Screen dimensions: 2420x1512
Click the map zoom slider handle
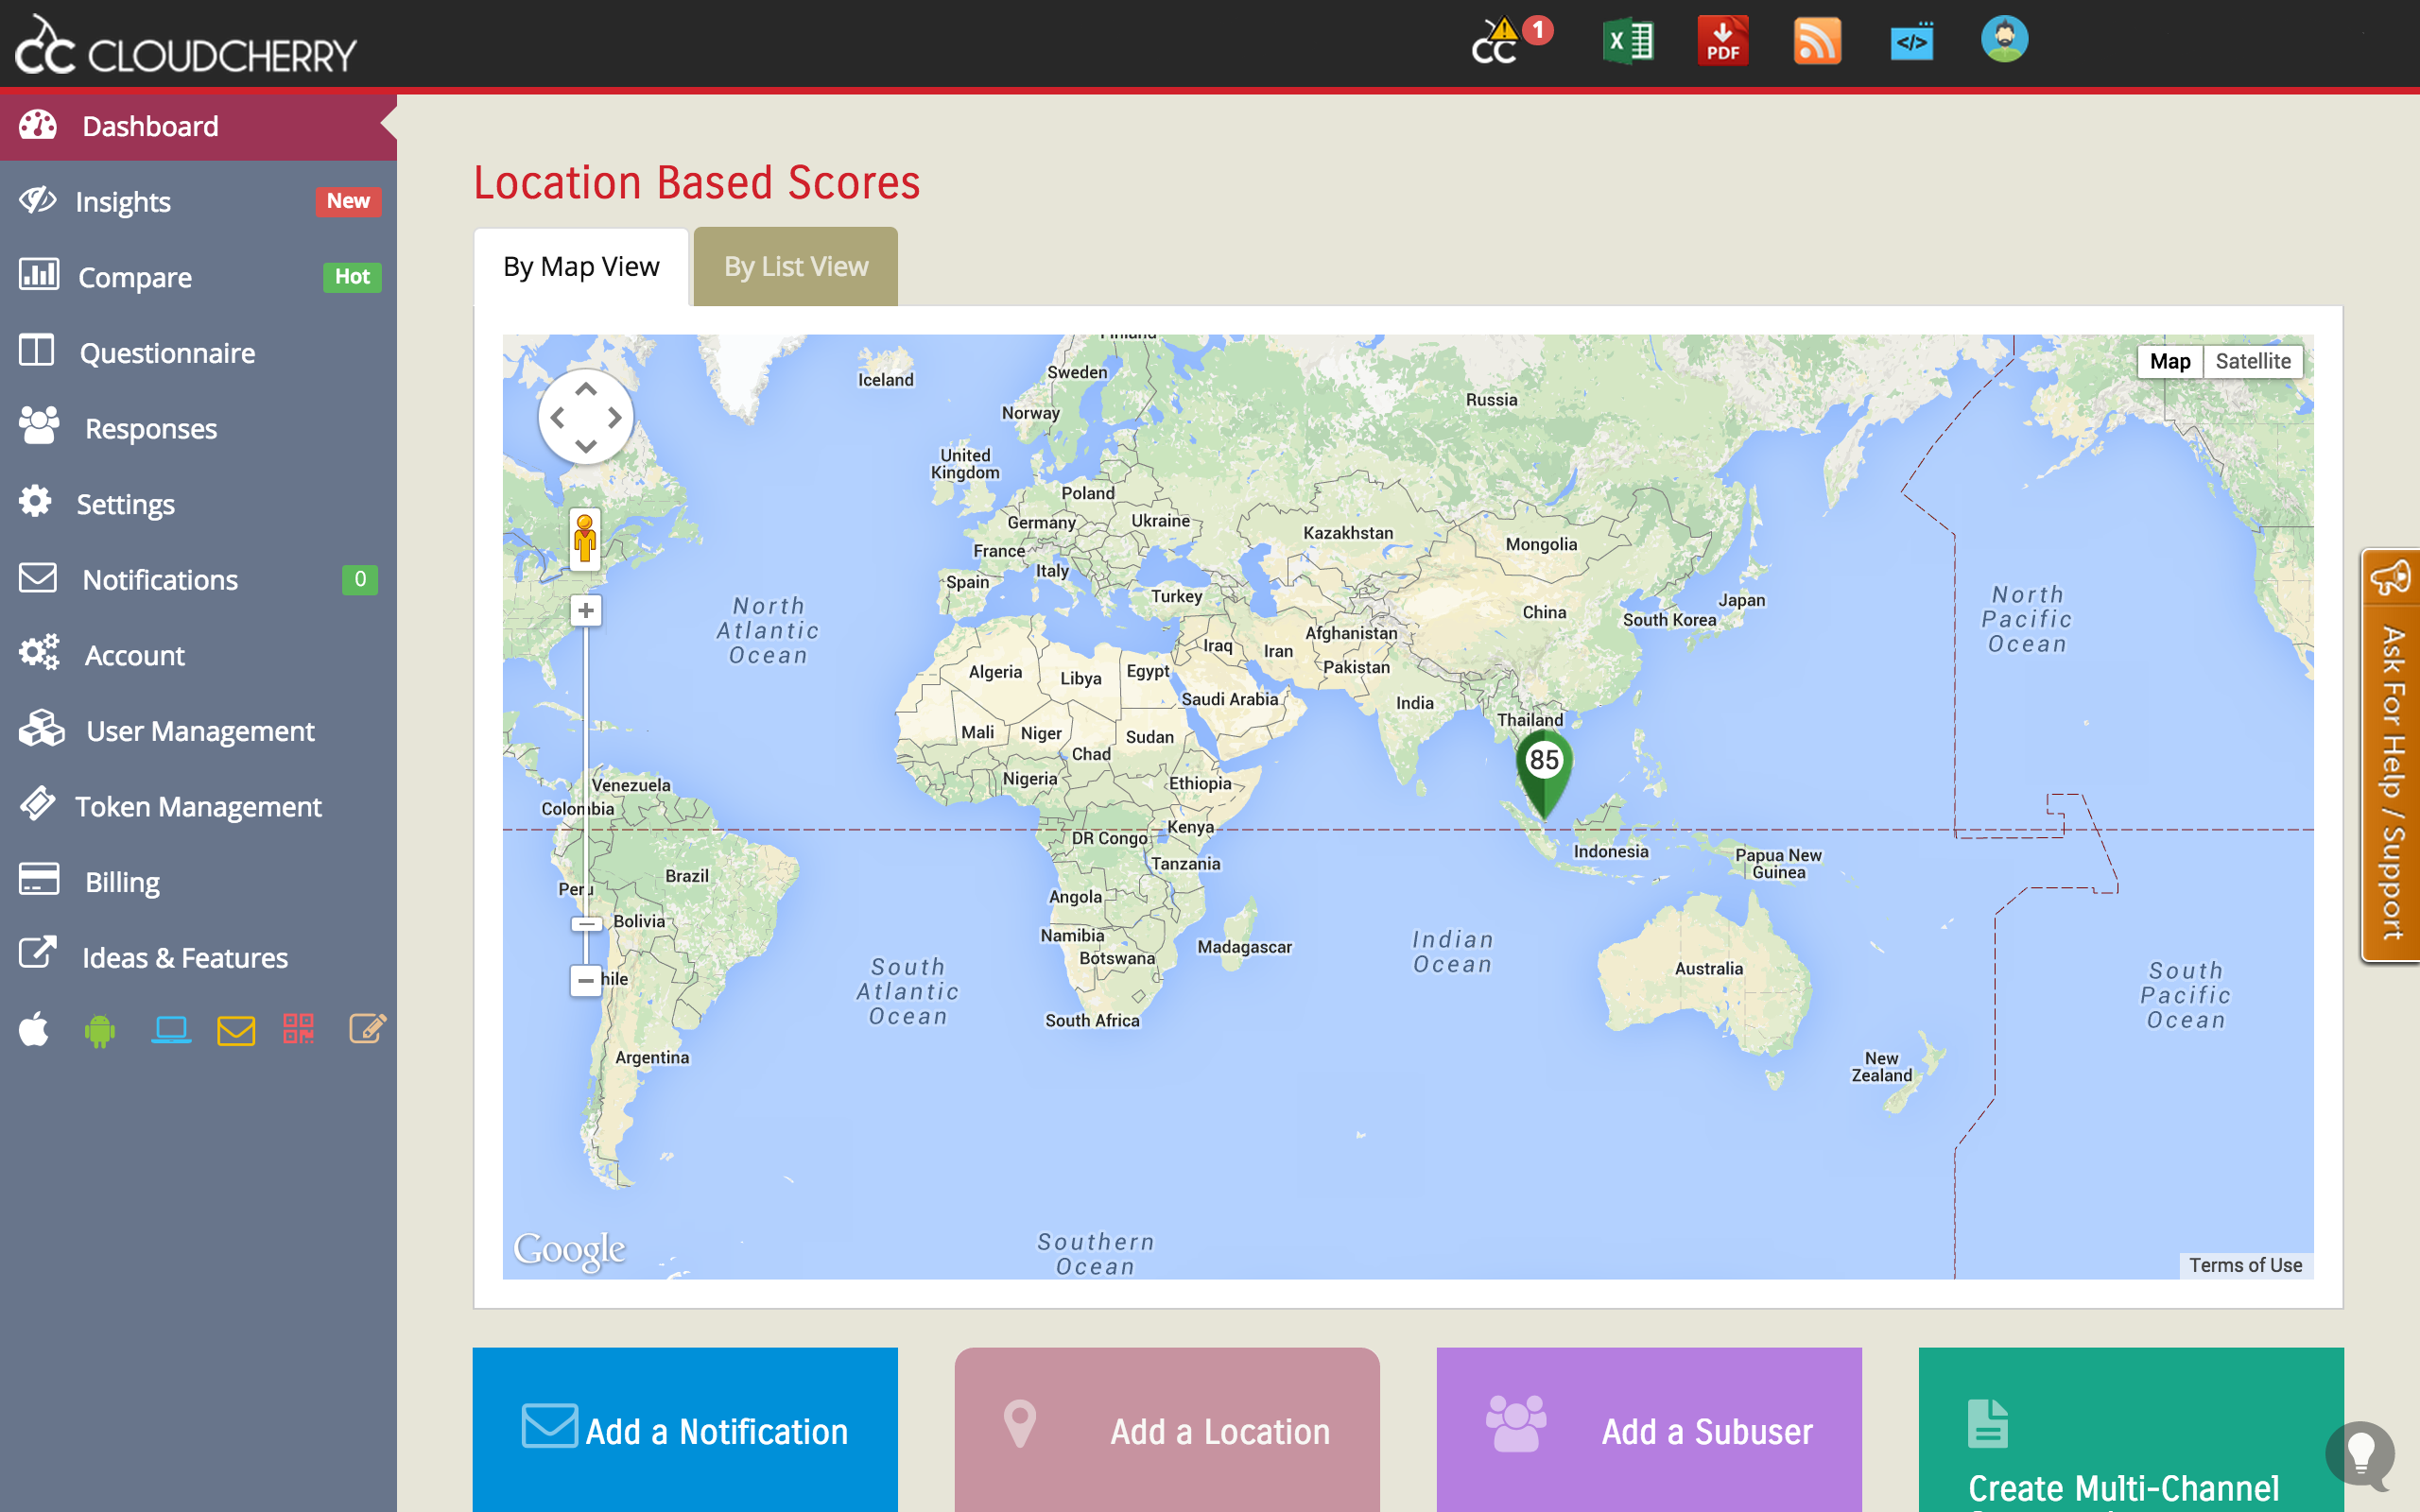pos(586,924)
